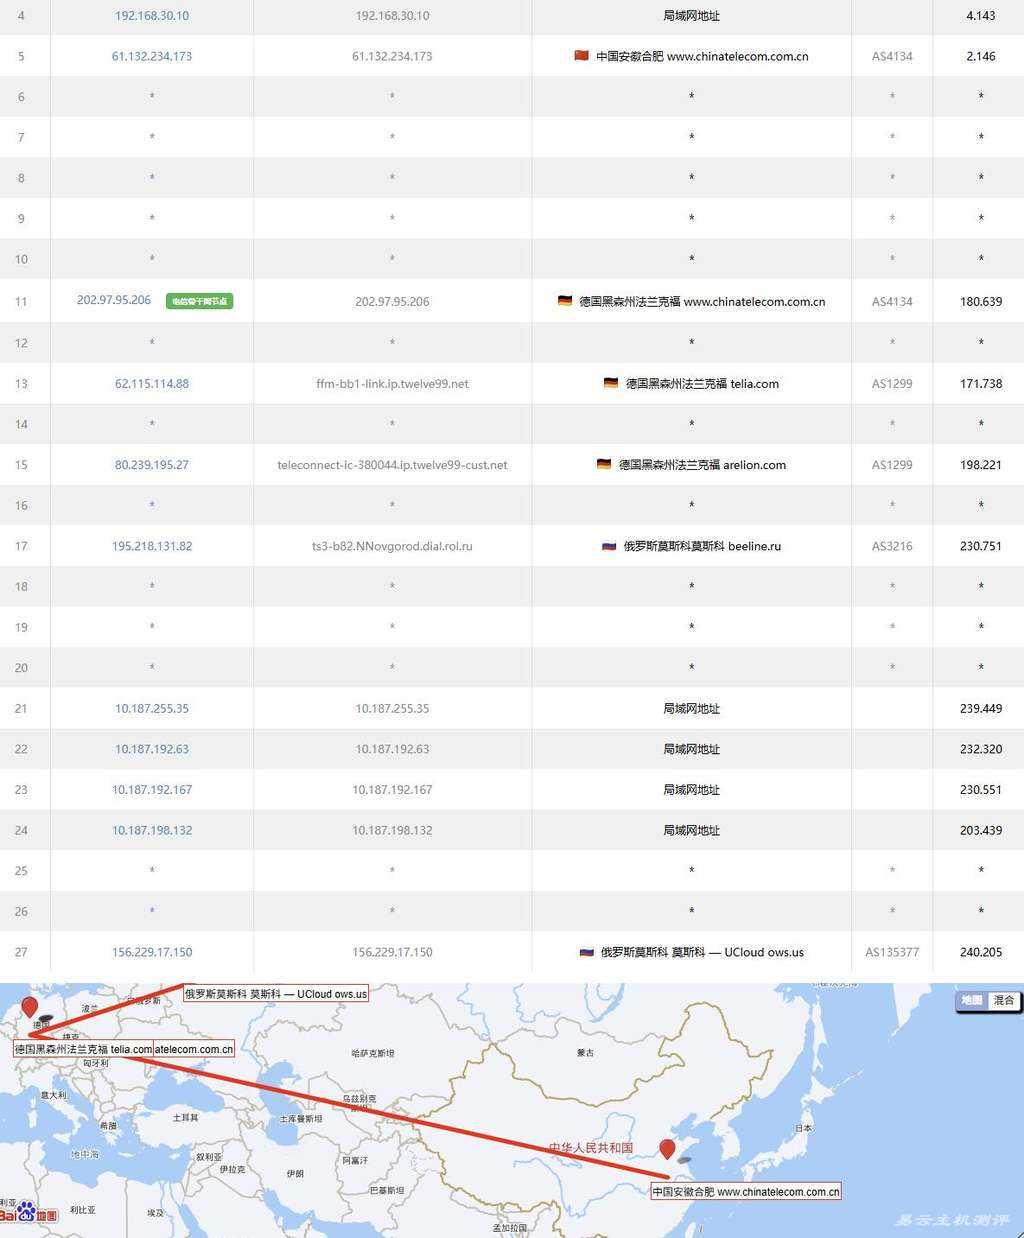This screenshot has width=1024, height=1238.
Task: Open IP link 10.187.192.63 in row 22
Action: click(x=152, y=750)
